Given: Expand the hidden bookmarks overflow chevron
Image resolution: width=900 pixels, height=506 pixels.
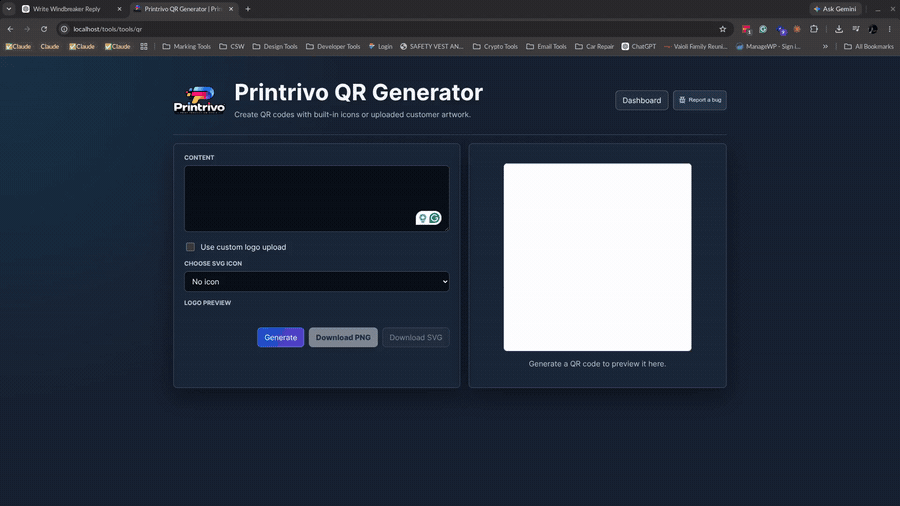Looking at the screenshot, I should tap(825, 46).
